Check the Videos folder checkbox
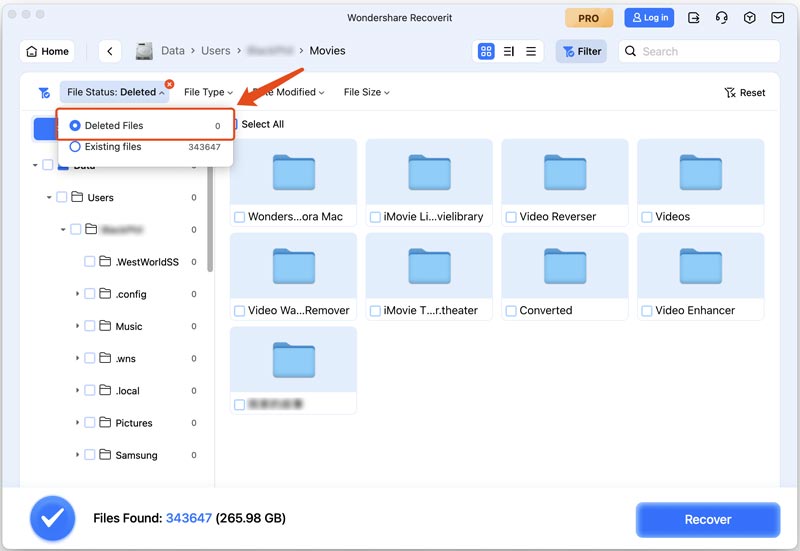Screen dimensions: 800x551 pyautogui.click(x=646, y=217)
